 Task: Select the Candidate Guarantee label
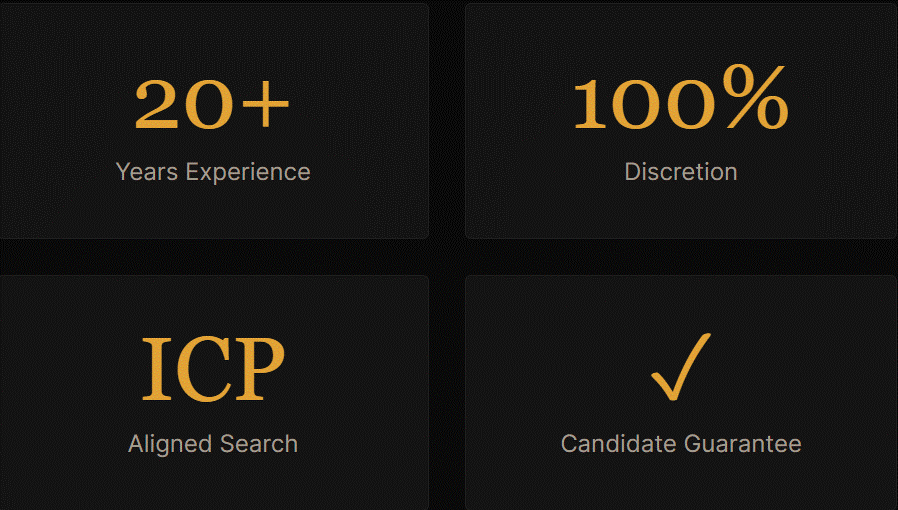pos(681,444)
